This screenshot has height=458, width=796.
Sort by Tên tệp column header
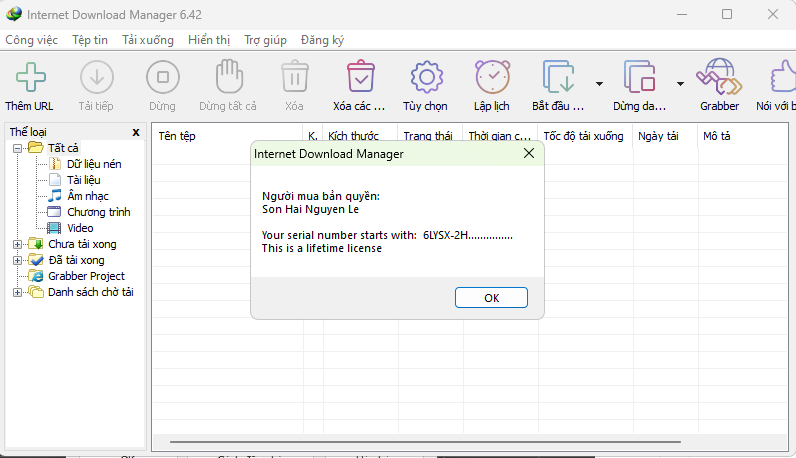coord(227,136)
